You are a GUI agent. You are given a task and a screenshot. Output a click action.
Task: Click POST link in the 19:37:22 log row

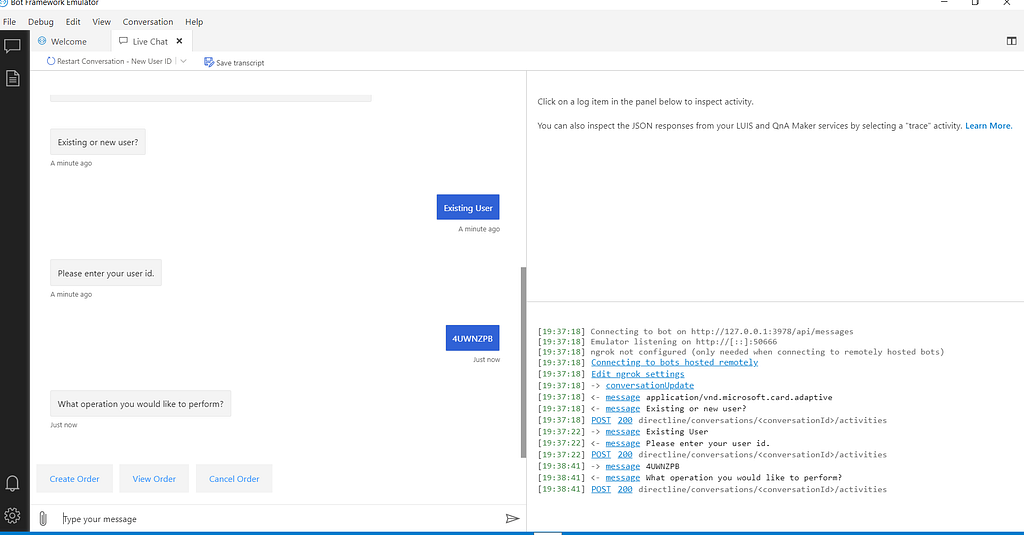coord(601,455)
